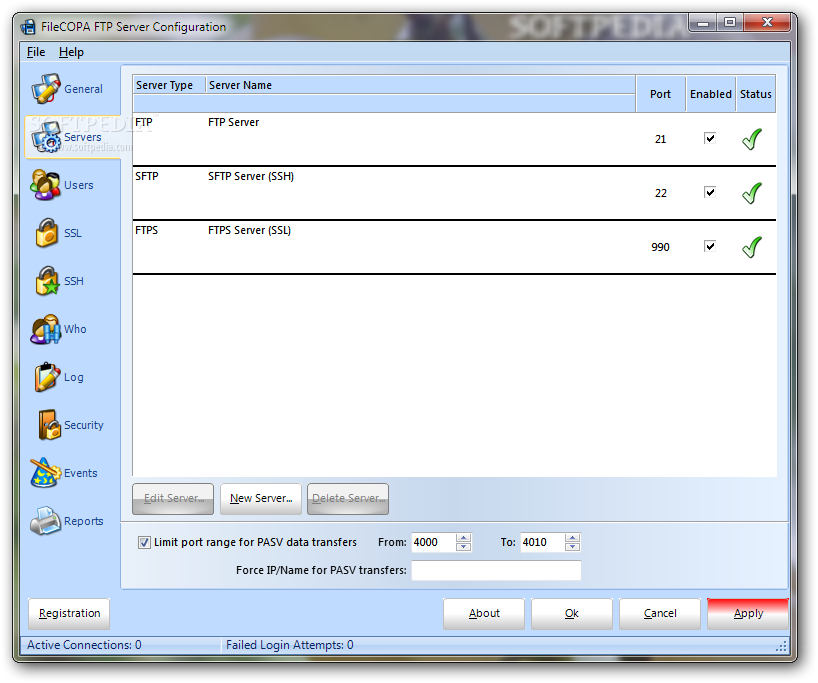818x683 pixels.
Task: Open the File menu
Action: [36, 52]
